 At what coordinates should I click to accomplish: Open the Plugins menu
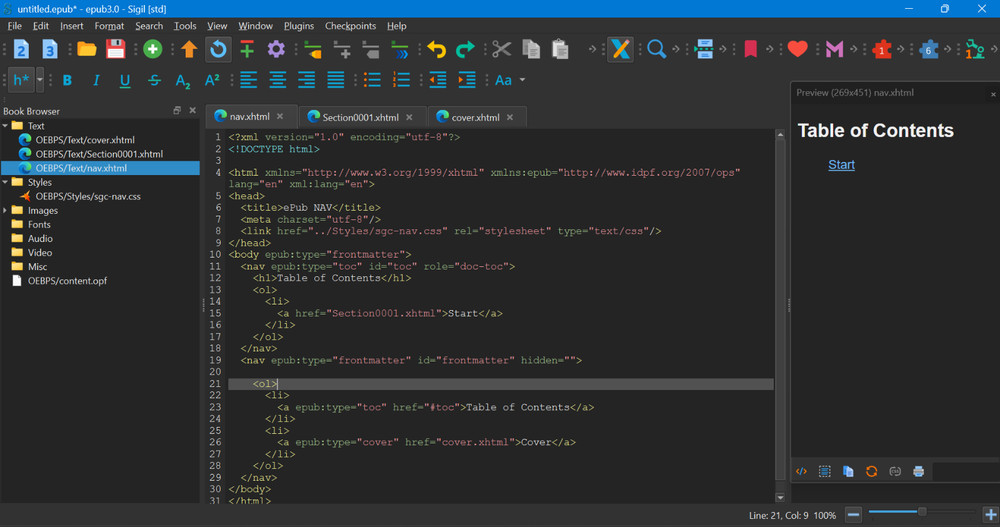[x=298, y=26]
